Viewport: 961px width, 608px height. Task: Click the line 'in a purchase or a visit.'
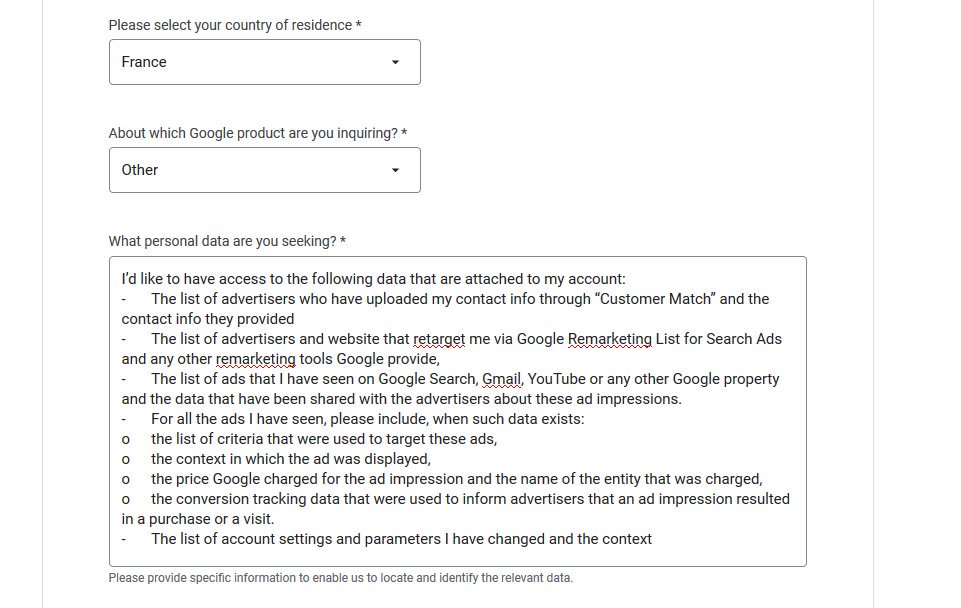click(198, 519)
